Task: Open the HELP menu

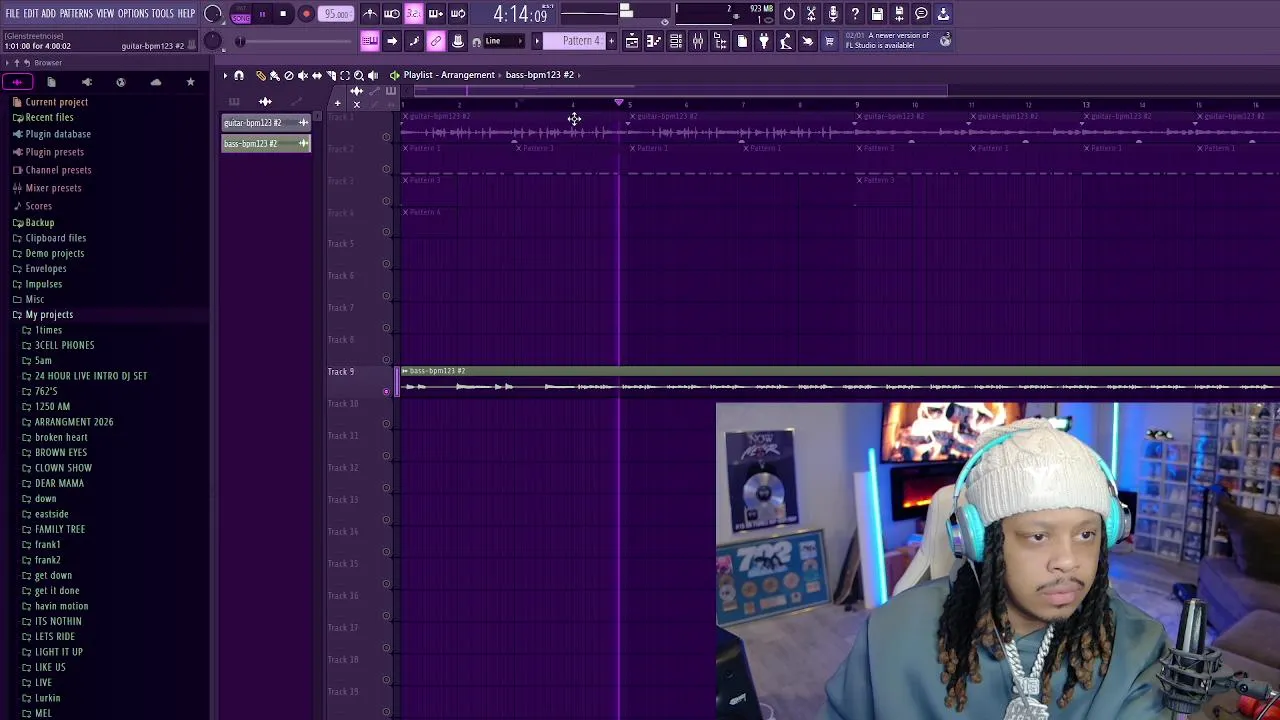Action: (x=186, y=13)
